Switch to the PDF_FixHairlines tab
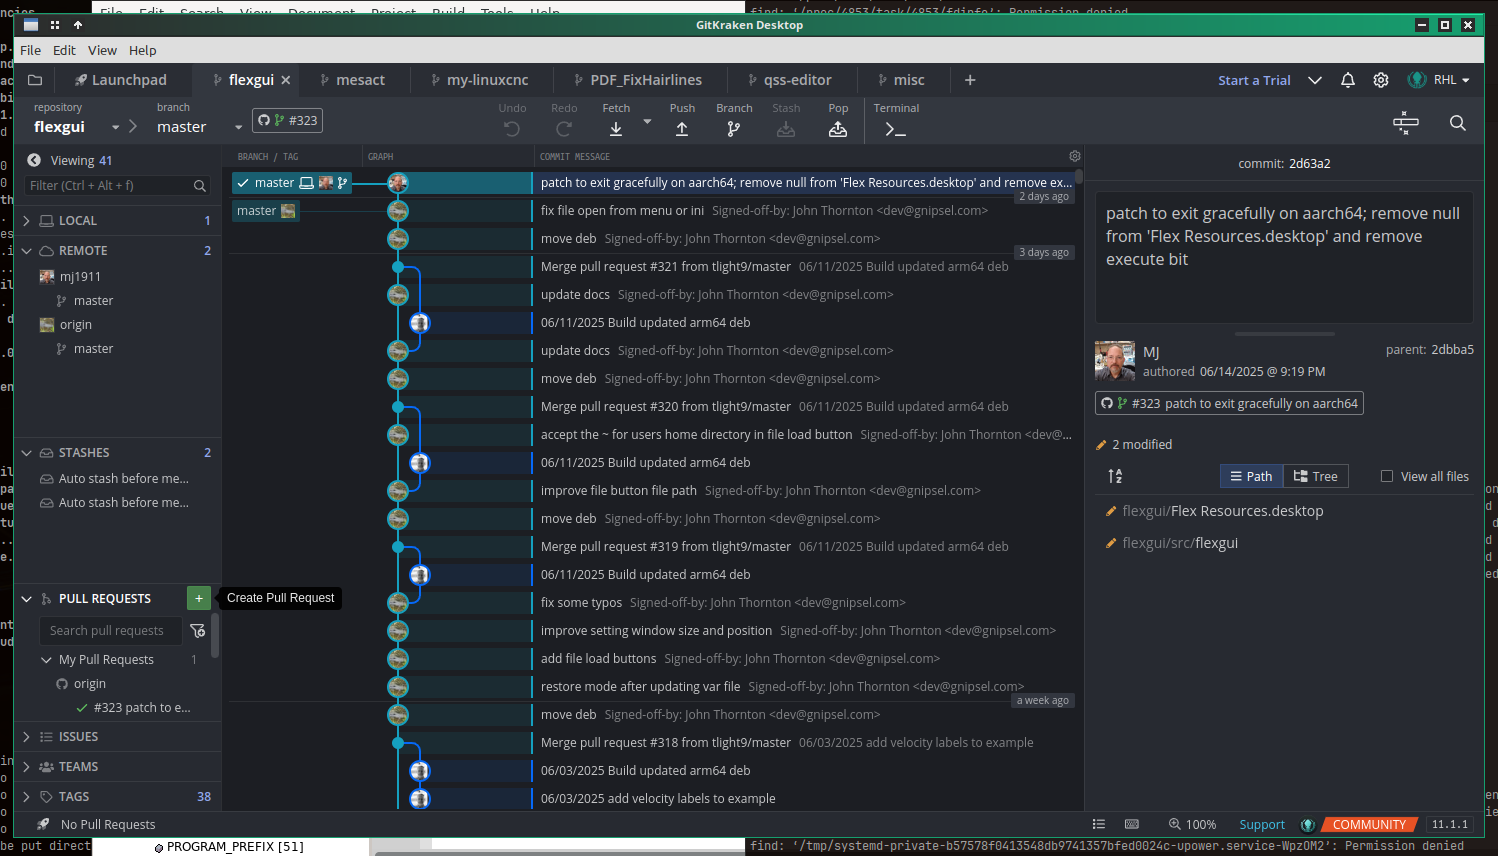The image size is (1498, 856). pyautogui.click(x=638, y=80)
